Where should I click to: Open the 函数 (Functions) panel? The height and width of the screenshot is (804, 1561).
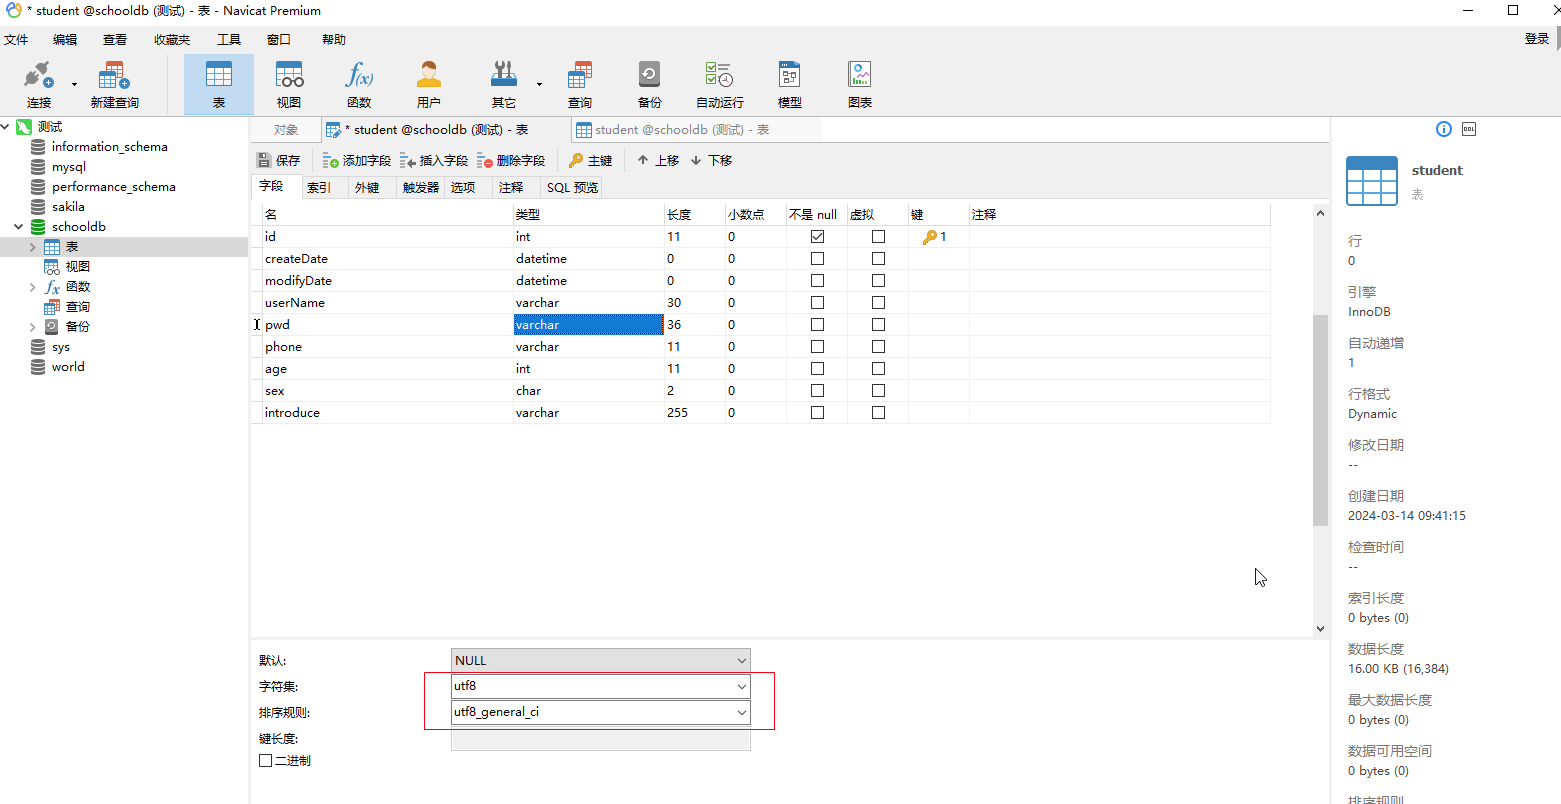point(358,83)
